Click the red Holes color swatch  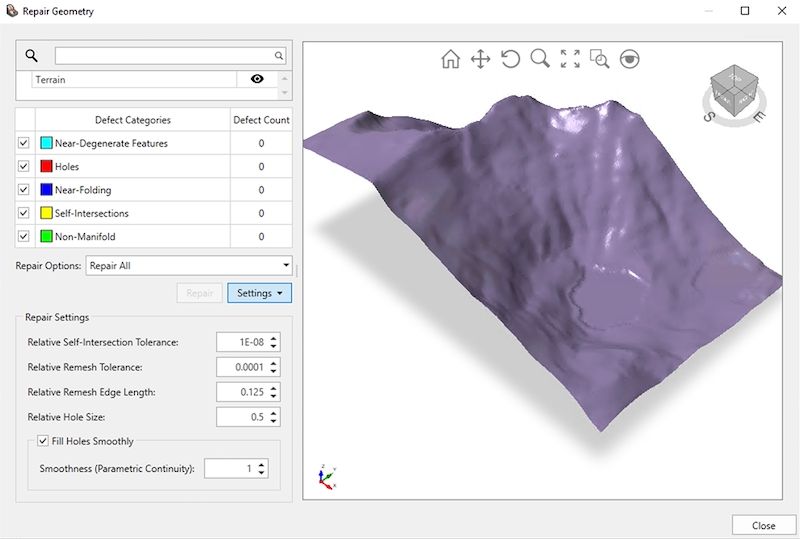pos(46,166)
